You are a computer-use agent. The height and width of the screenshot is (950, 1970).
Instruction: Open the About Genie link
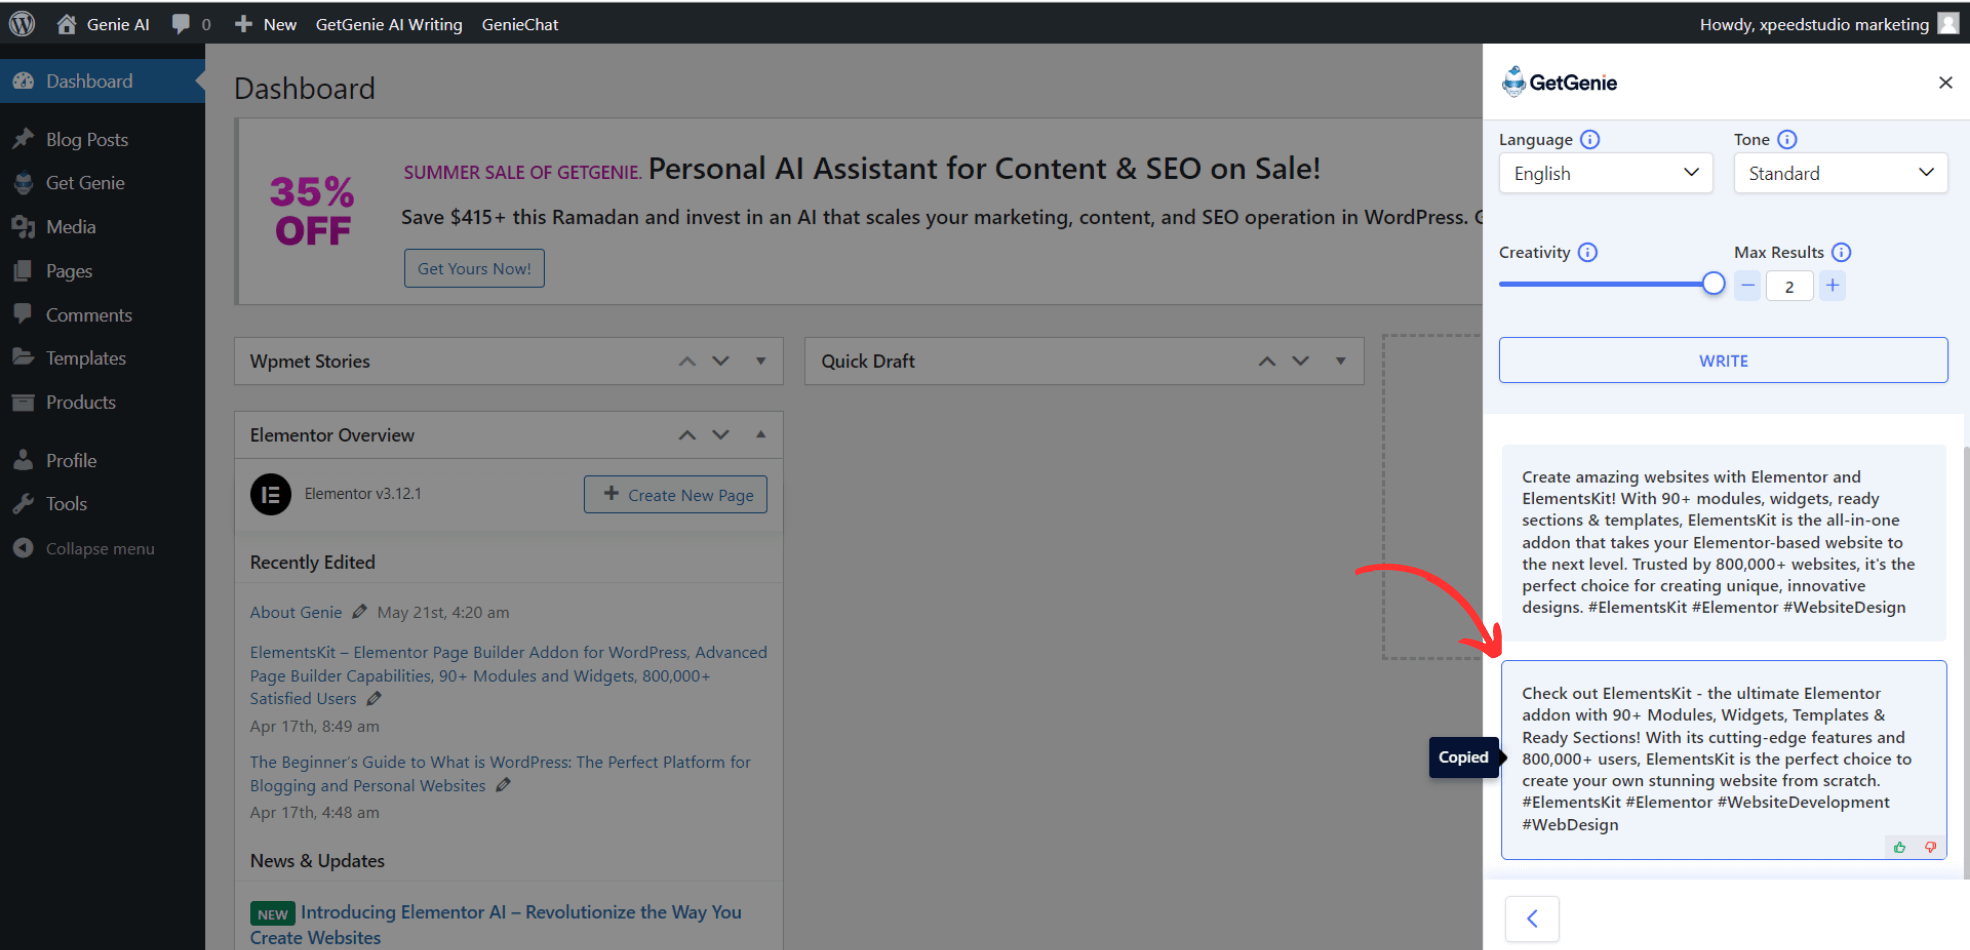point(296,612)
